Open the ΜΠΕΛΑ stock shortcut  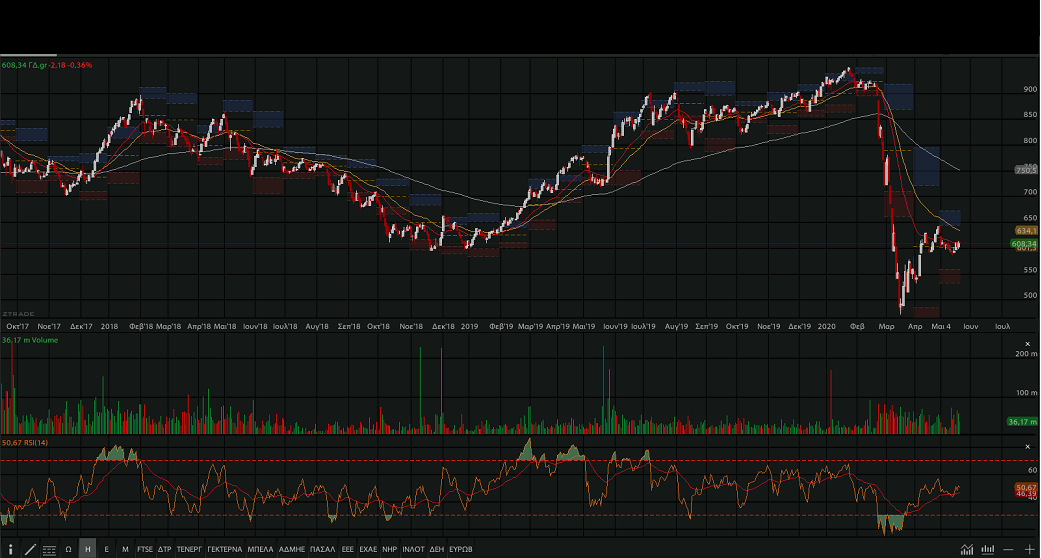coord(260,549)
